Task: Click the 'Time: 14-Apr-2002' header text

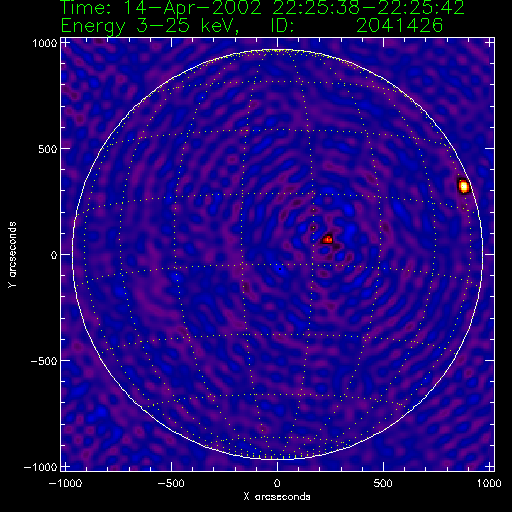Action: (x=161, y=8)
